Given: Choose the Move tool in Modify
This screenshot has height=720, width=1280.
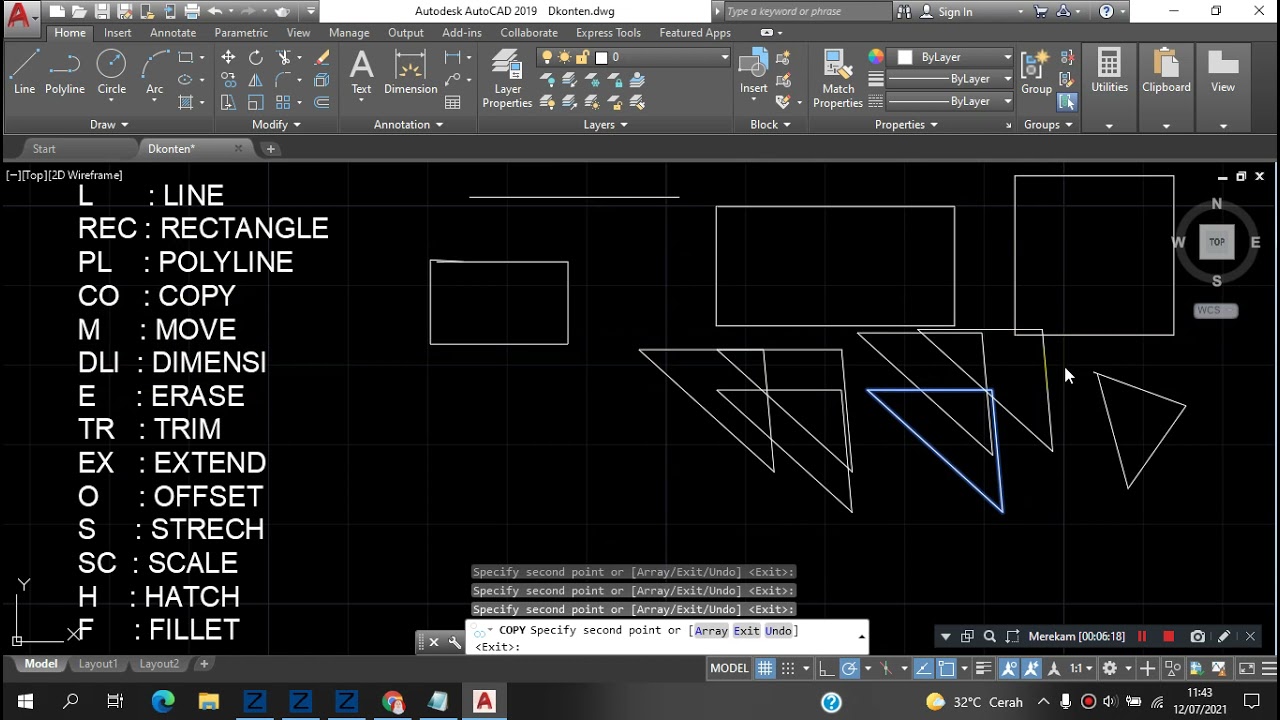Looking at the screenshot, I should pos(228,58).
